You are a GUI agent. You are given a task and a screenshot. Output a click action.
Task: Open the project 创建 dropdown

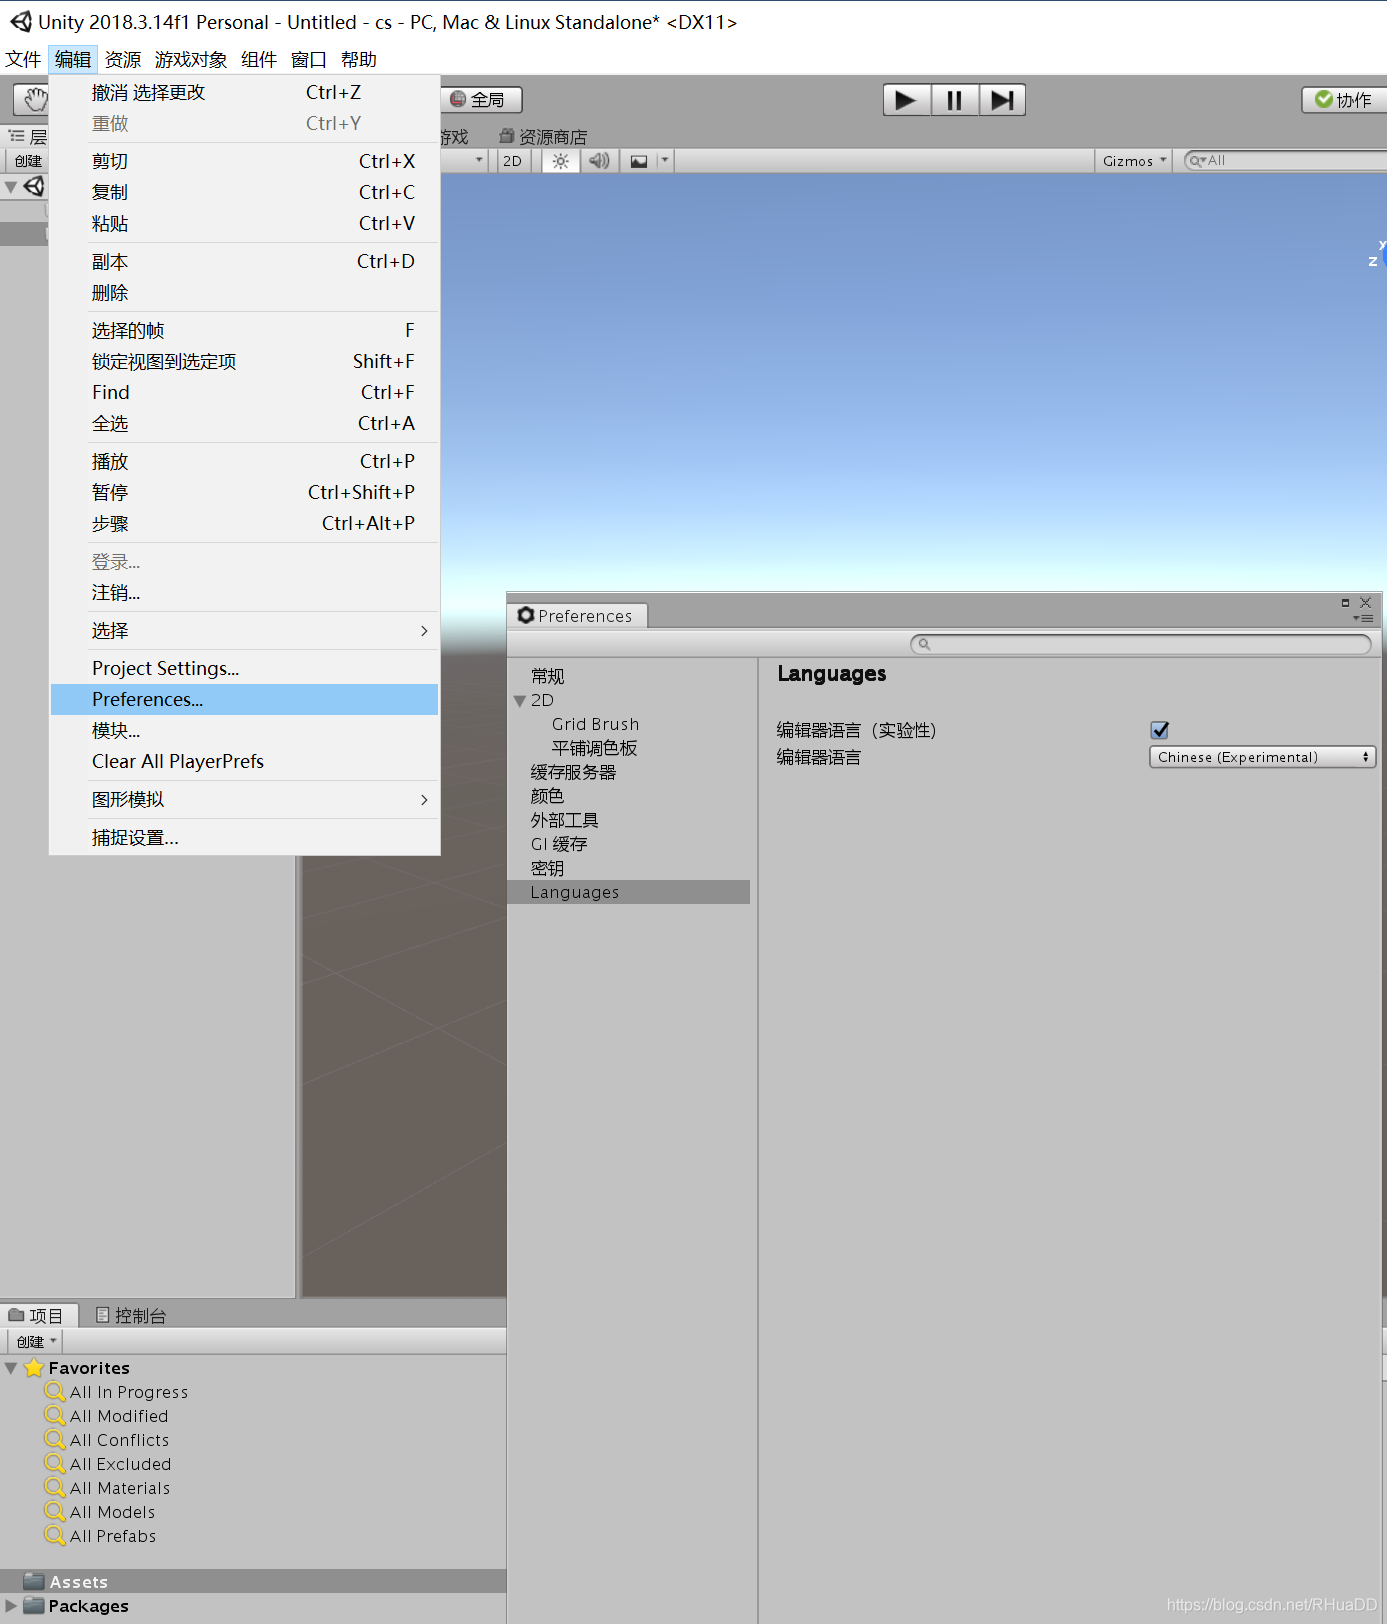pos(36,1341)
